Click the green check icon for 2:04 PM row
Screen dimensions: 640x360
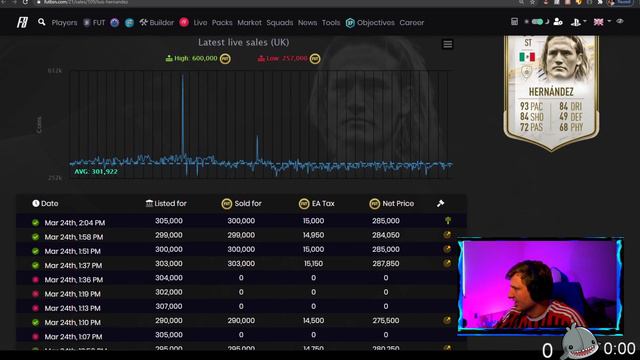[36, 222]
